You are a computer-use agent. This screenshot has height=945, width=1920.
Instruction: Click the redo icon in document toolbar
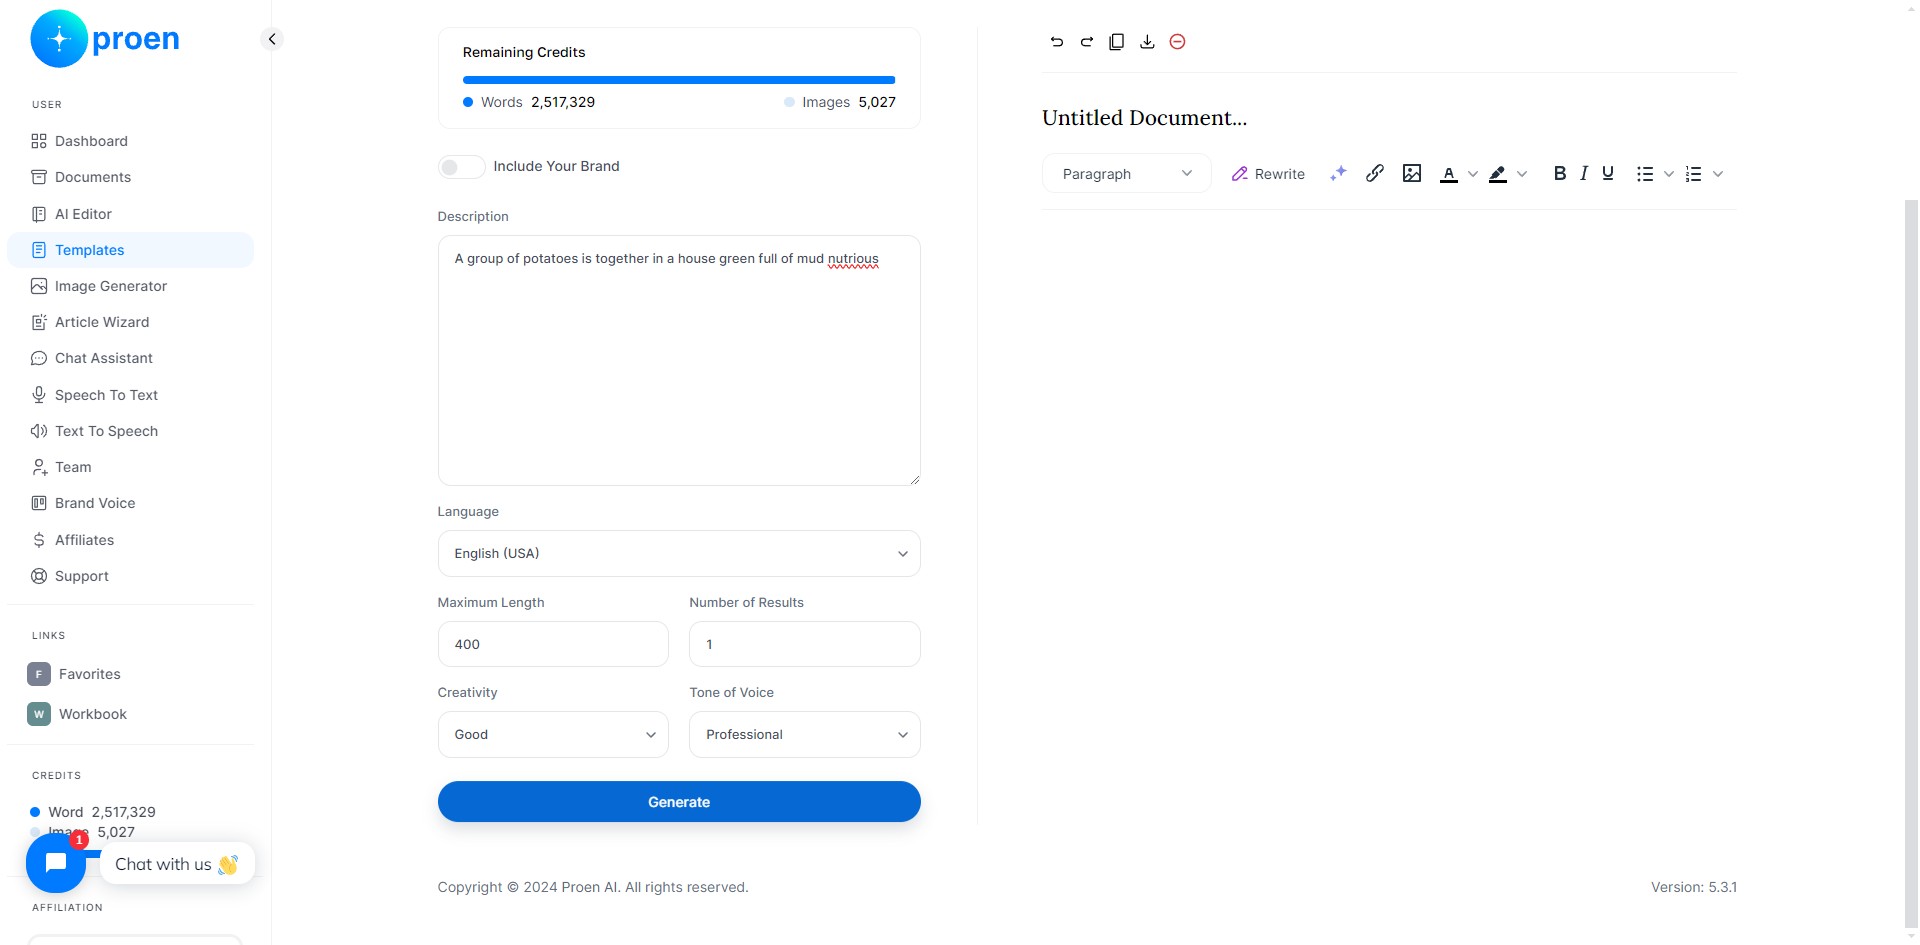(x=1087, y=42)
